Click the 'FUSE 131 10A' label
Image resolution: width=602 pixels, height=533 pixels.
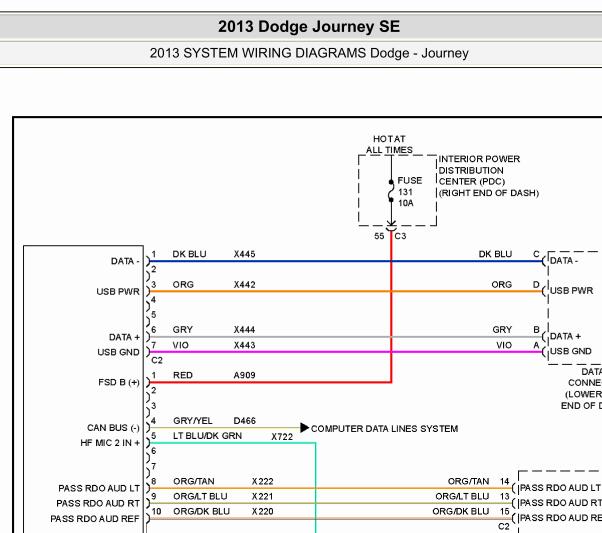tap(410, 192)
